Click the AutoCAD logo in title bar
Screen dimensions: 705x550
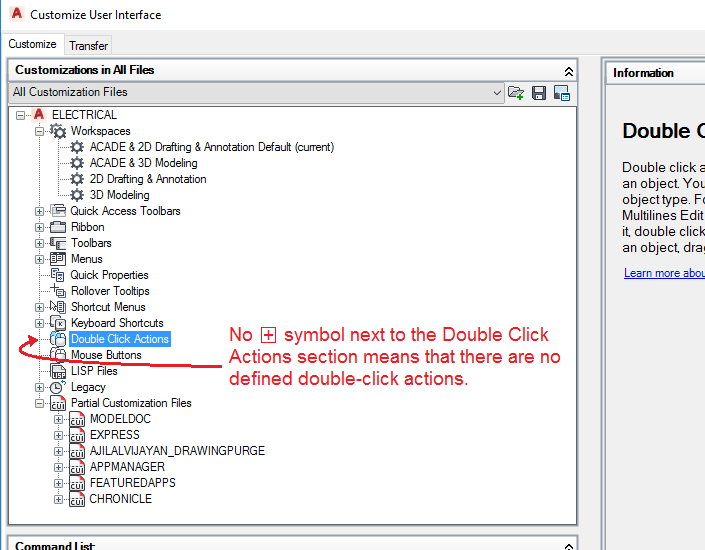(x=17, y=13)
